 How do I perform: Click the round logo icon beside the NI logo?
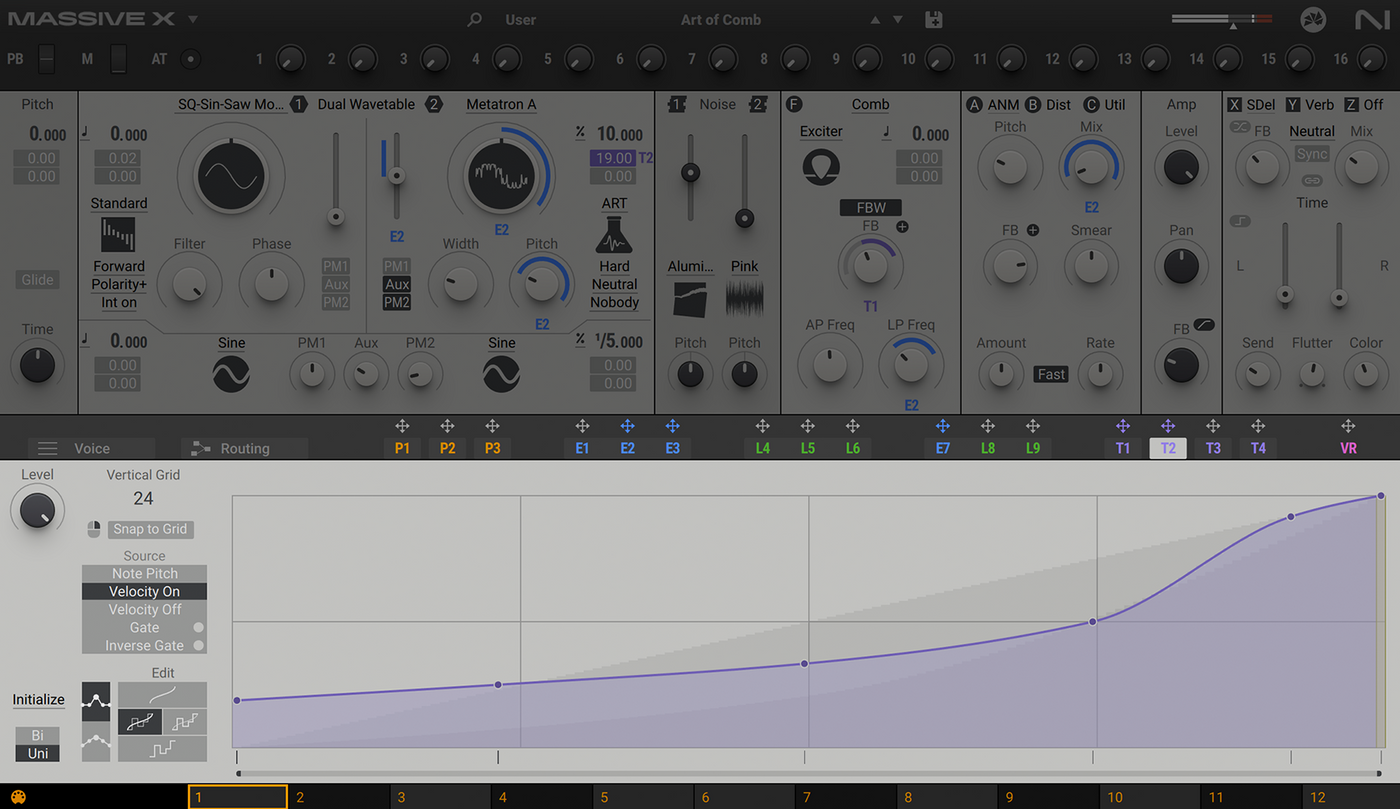1313,20
